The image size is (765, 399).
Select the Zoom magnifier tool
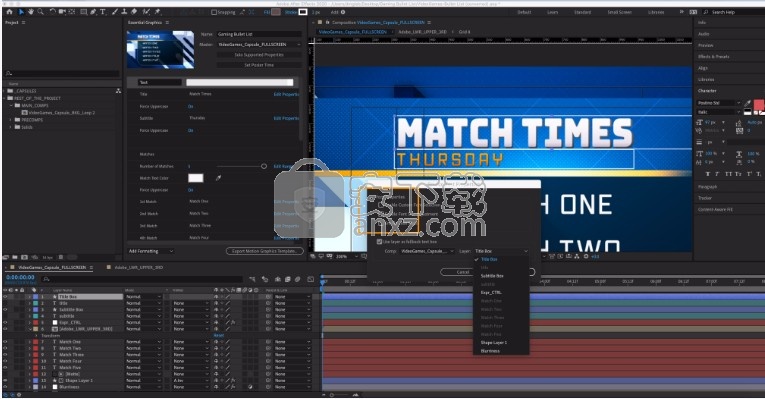point(40,12)
